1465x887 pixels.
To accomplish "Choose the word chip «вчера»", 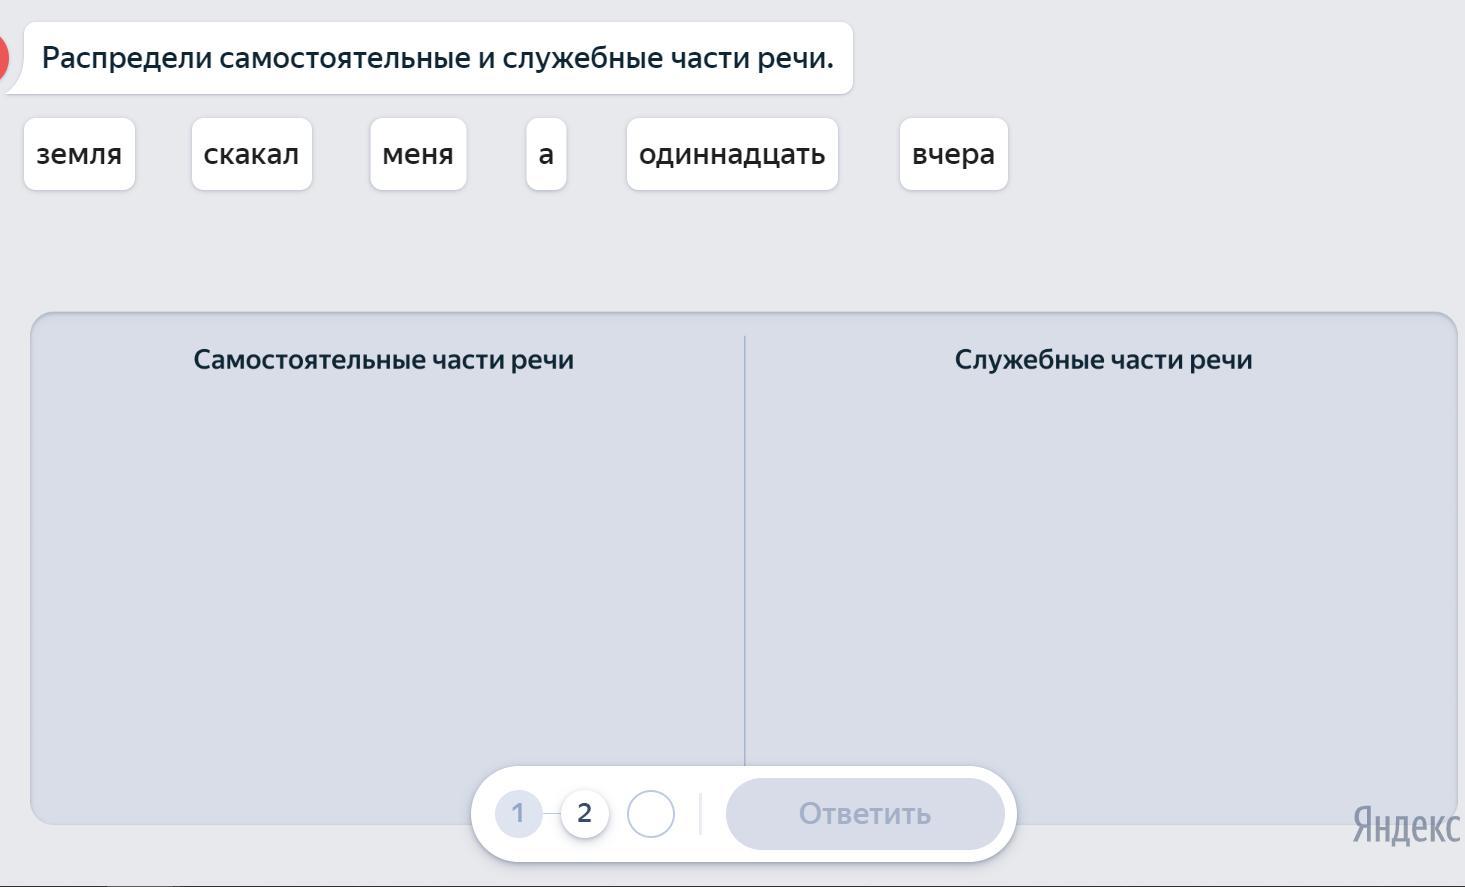I will (953, 154).
